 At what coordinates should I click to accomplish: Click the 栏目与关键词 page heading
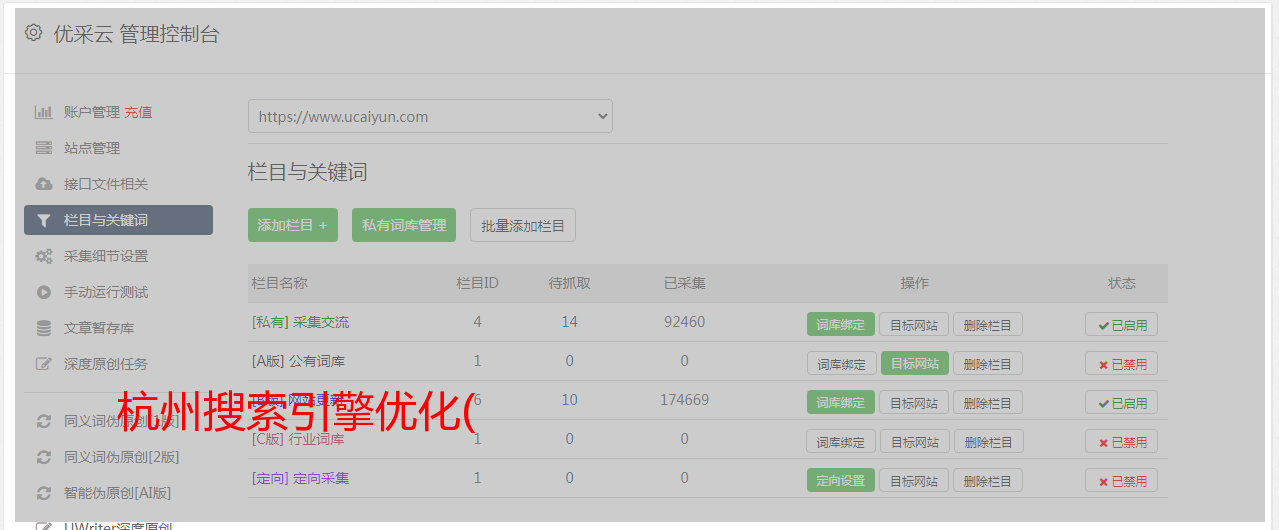pyautogui.click(x=308, y=172)
